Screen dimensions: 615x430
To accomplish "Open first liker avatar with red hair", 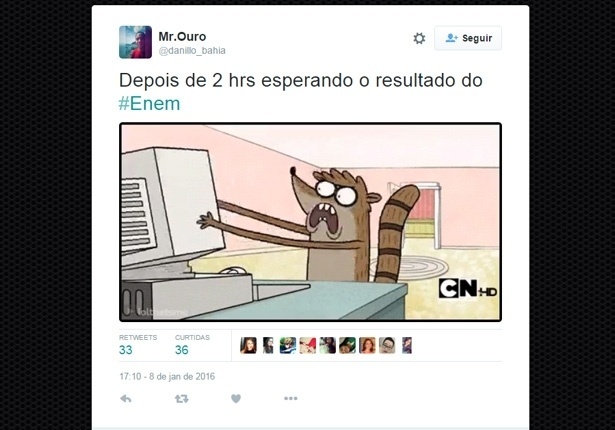I will point(248,345).
